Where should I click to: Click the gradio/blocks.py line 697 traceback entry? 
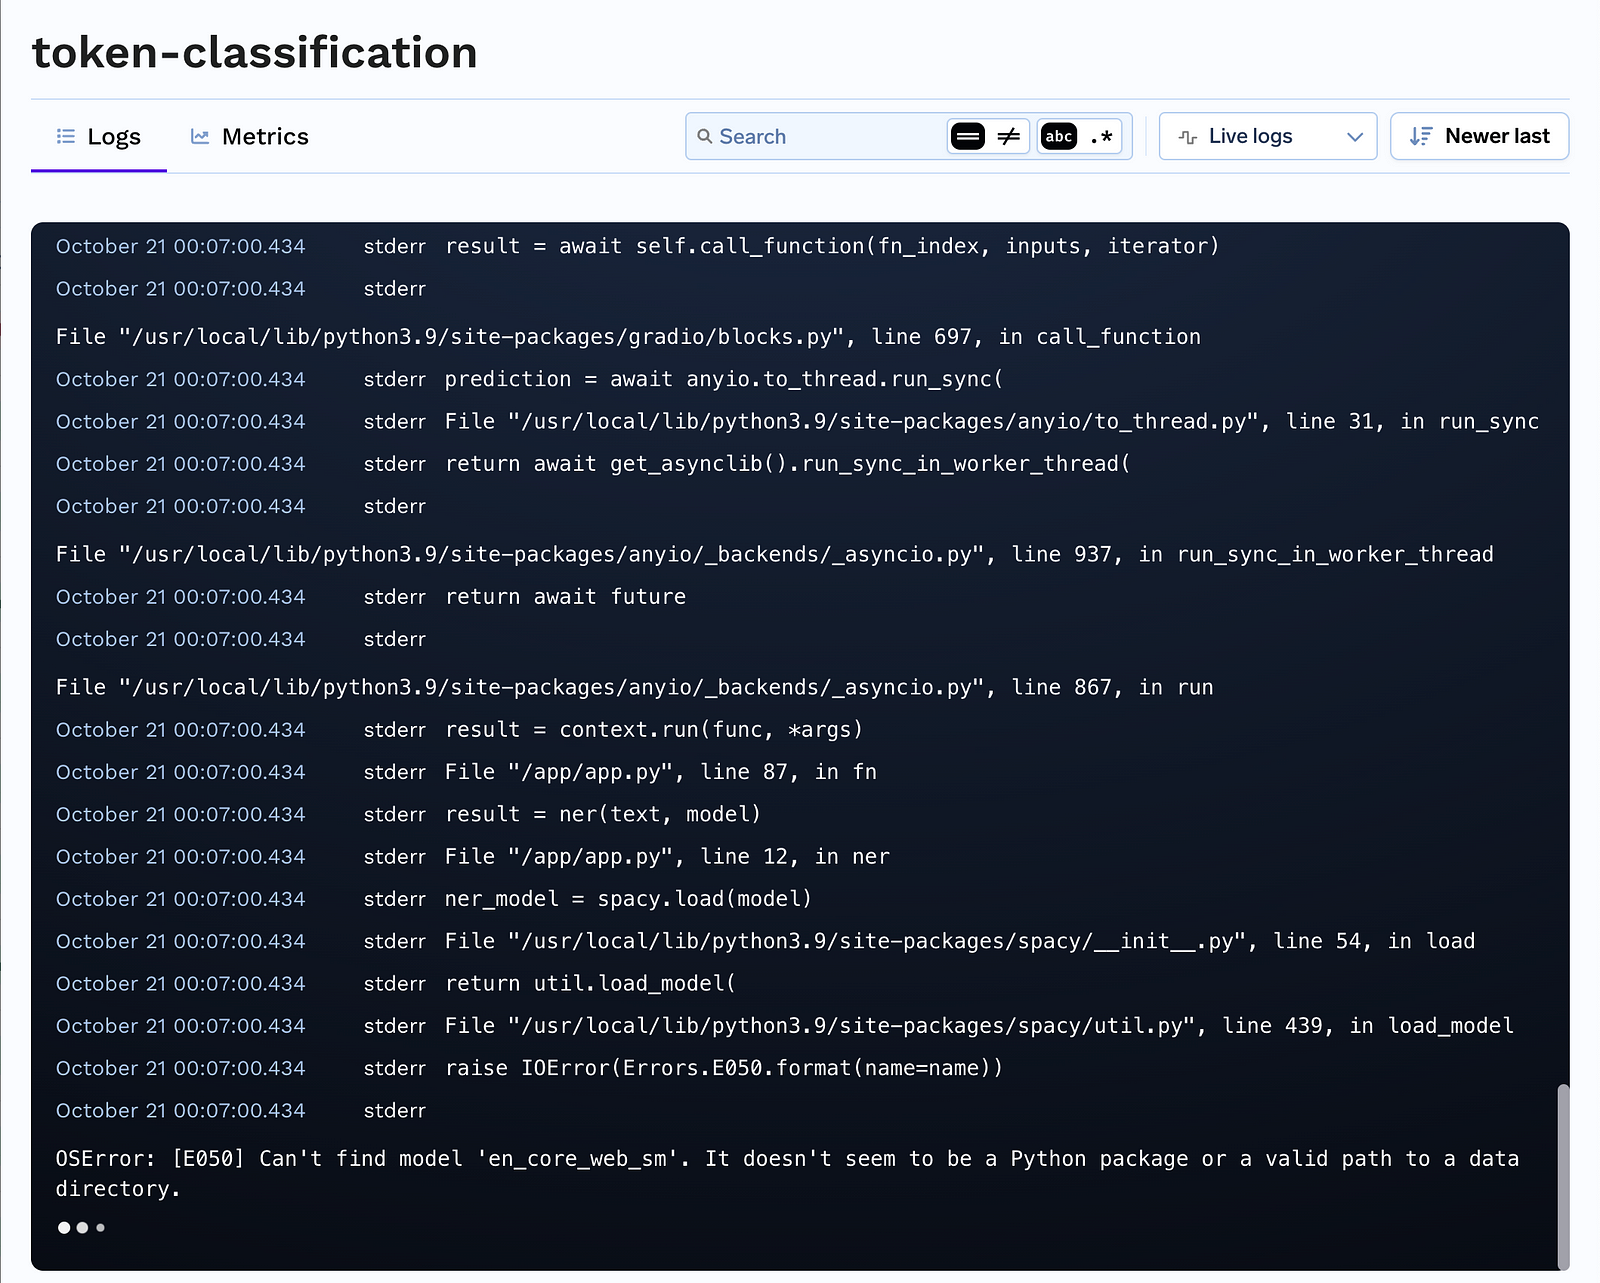click(x=628, y=337)
